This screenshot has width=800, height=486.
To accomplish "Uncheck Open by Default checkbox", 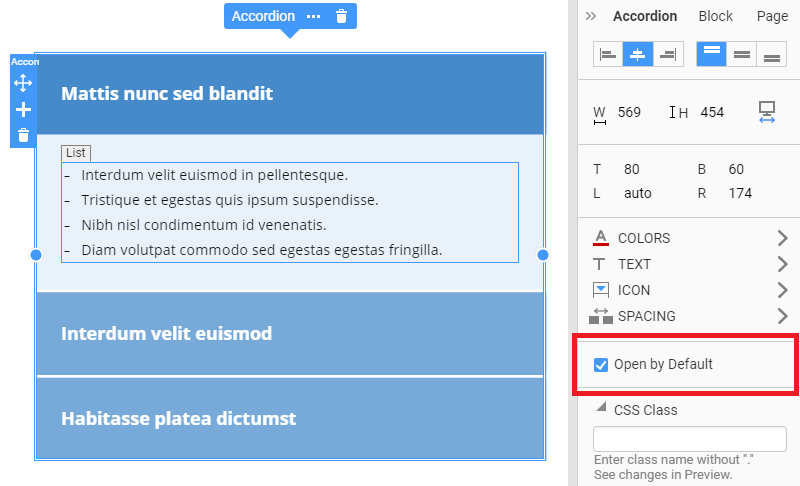I will 601,365.
